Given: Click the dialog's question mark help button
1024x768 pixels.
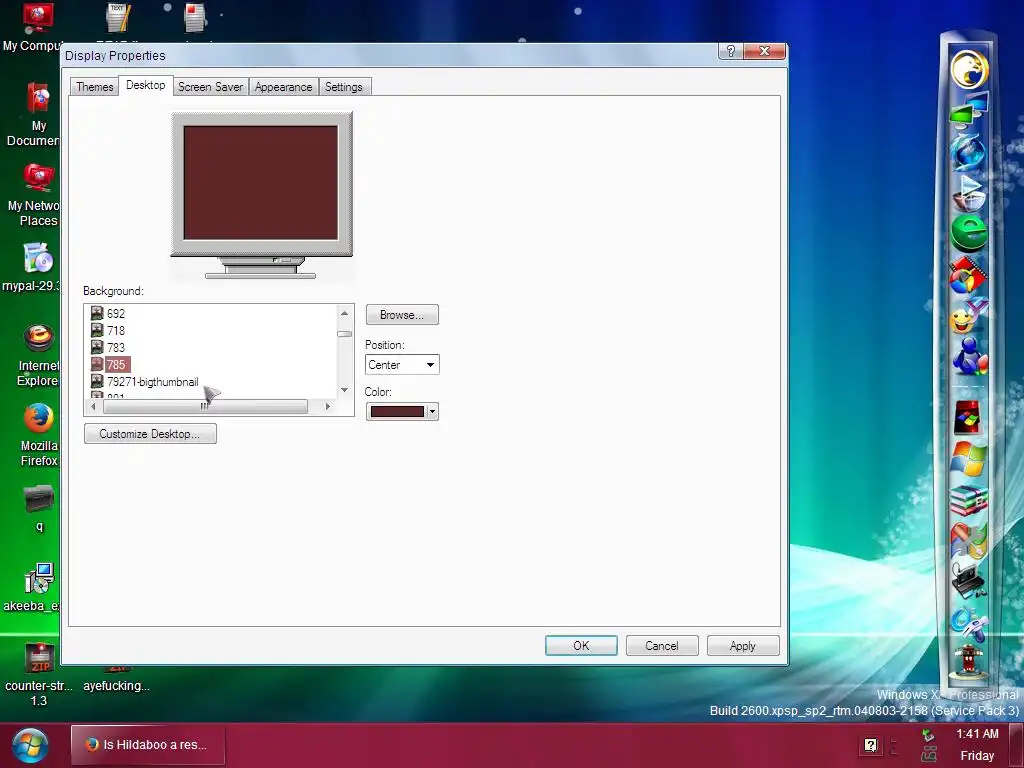Looking at the screenshot, I should pos(731,51).
